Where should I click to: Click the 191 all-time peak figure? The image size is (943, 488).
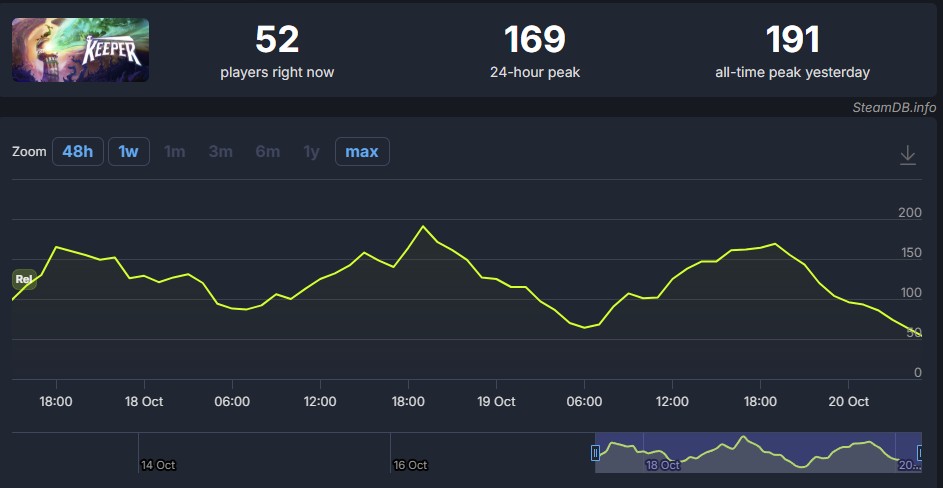pyautogui.click(x=792, y=40)
